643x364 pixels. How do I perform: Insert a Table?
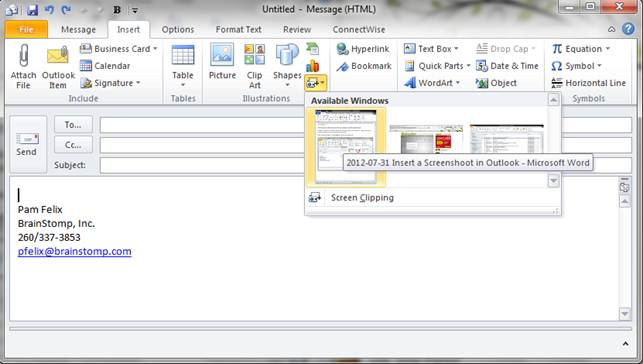coord(183,66)
